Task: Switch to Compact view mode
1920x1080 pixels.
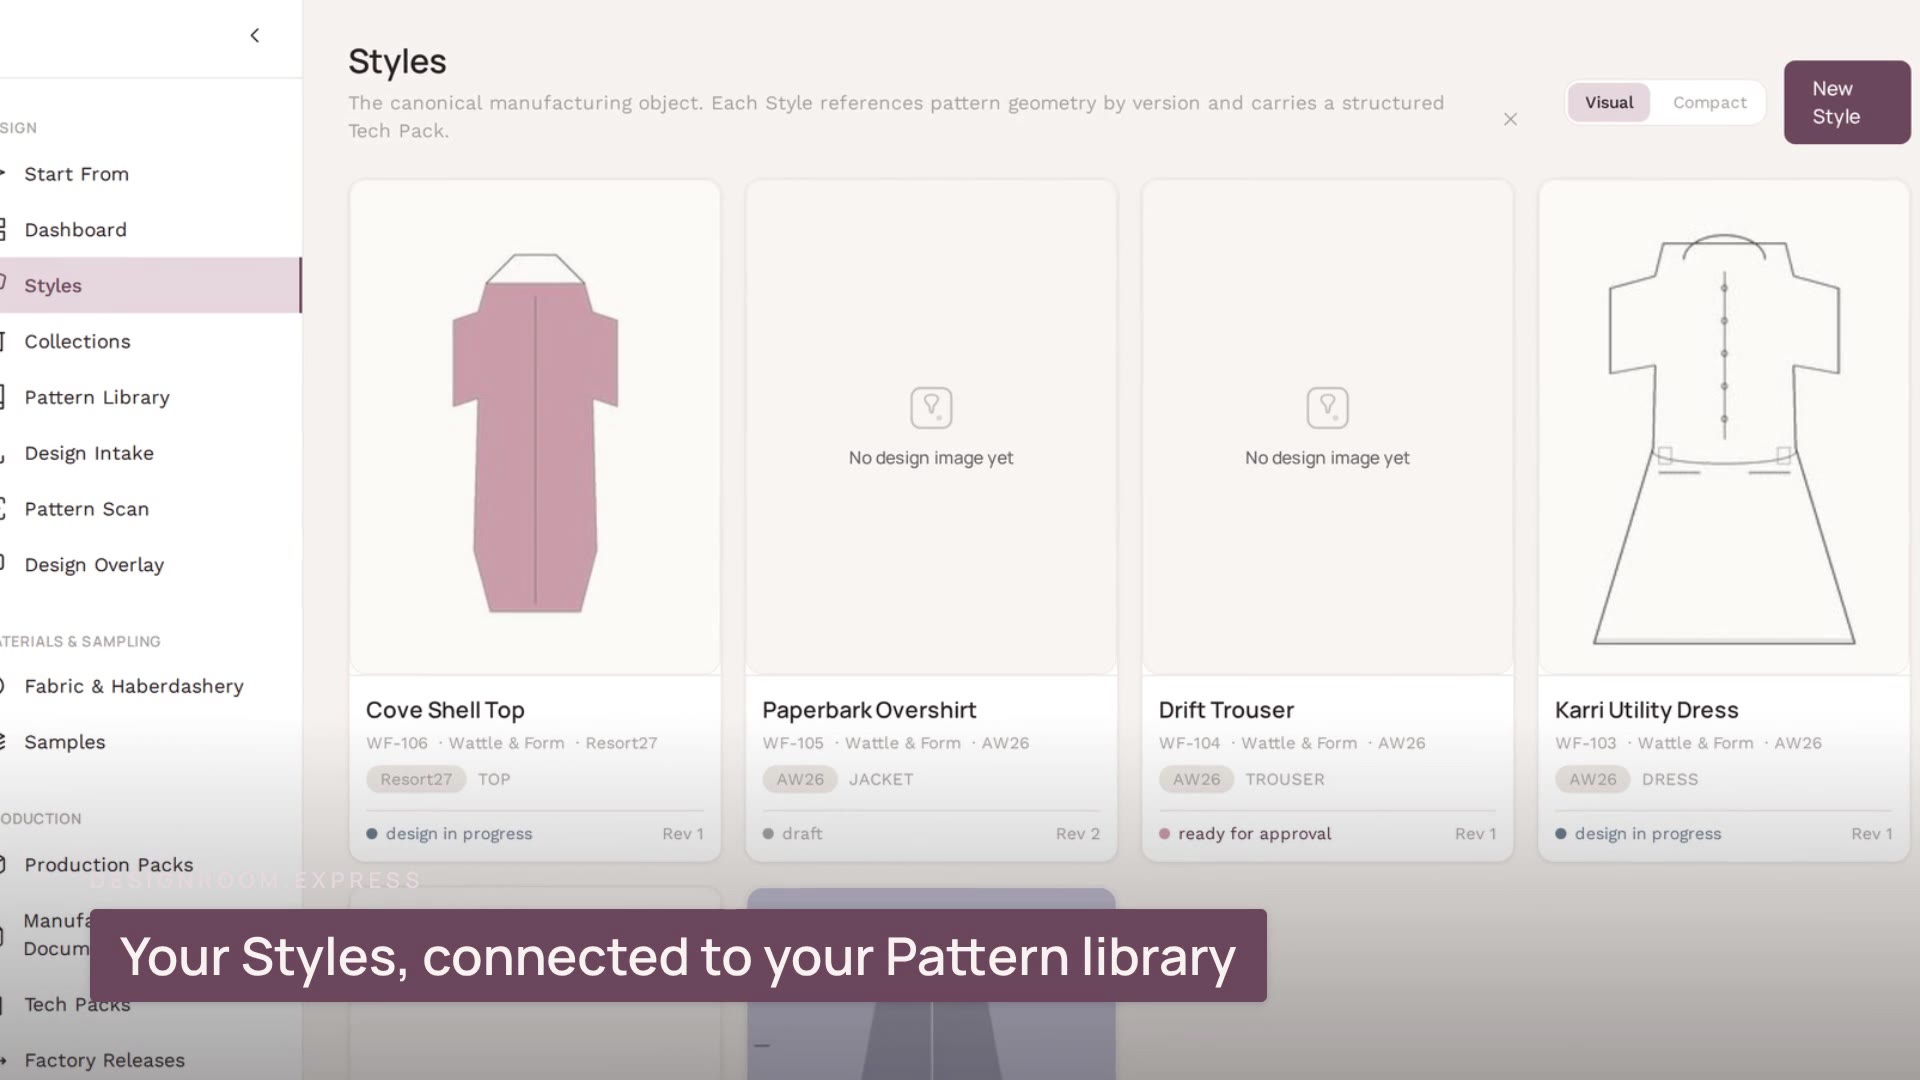Action: tap(1709, 103)
